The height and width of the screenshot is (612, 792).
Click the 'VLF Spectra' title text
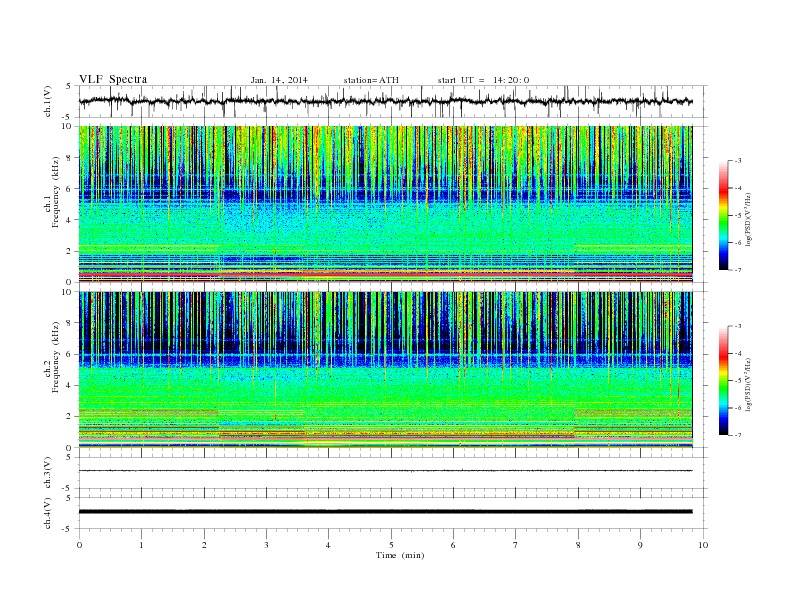(113, 79)
